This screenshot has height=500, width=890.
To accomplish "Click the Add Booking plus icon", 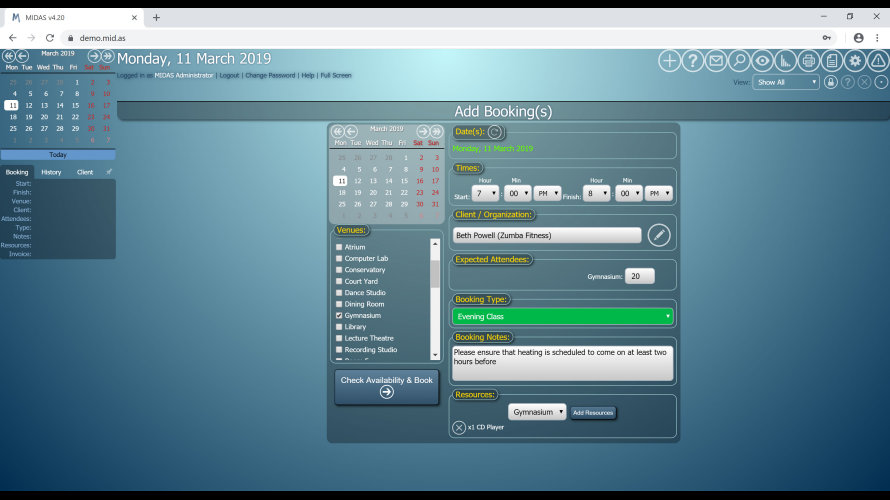I will (669, 61).
